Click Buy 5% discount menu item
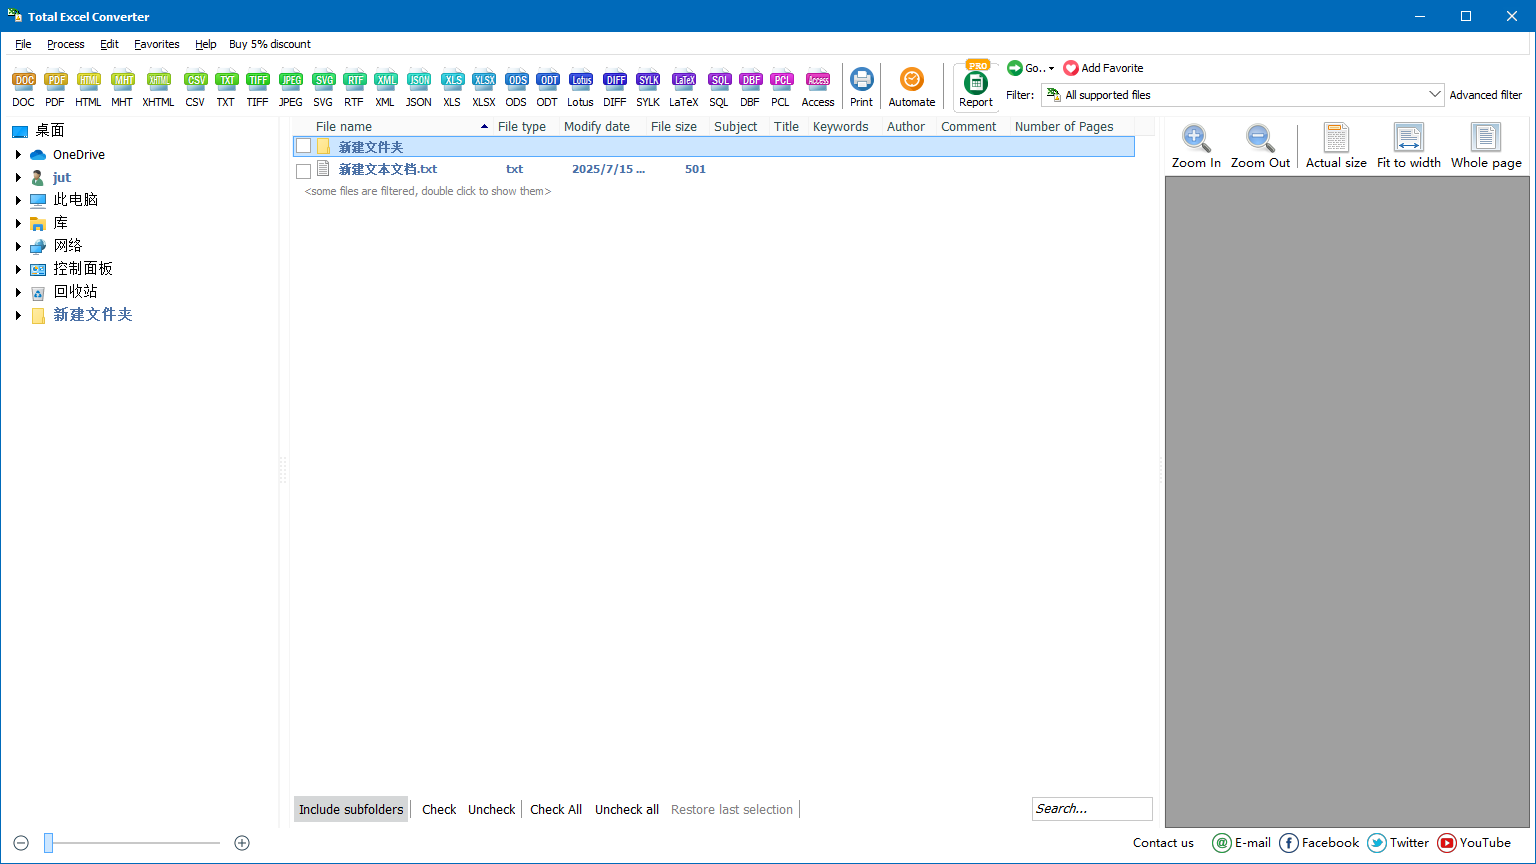The width and height of the screenshot is (1536, 864). (x=270, y=44)
